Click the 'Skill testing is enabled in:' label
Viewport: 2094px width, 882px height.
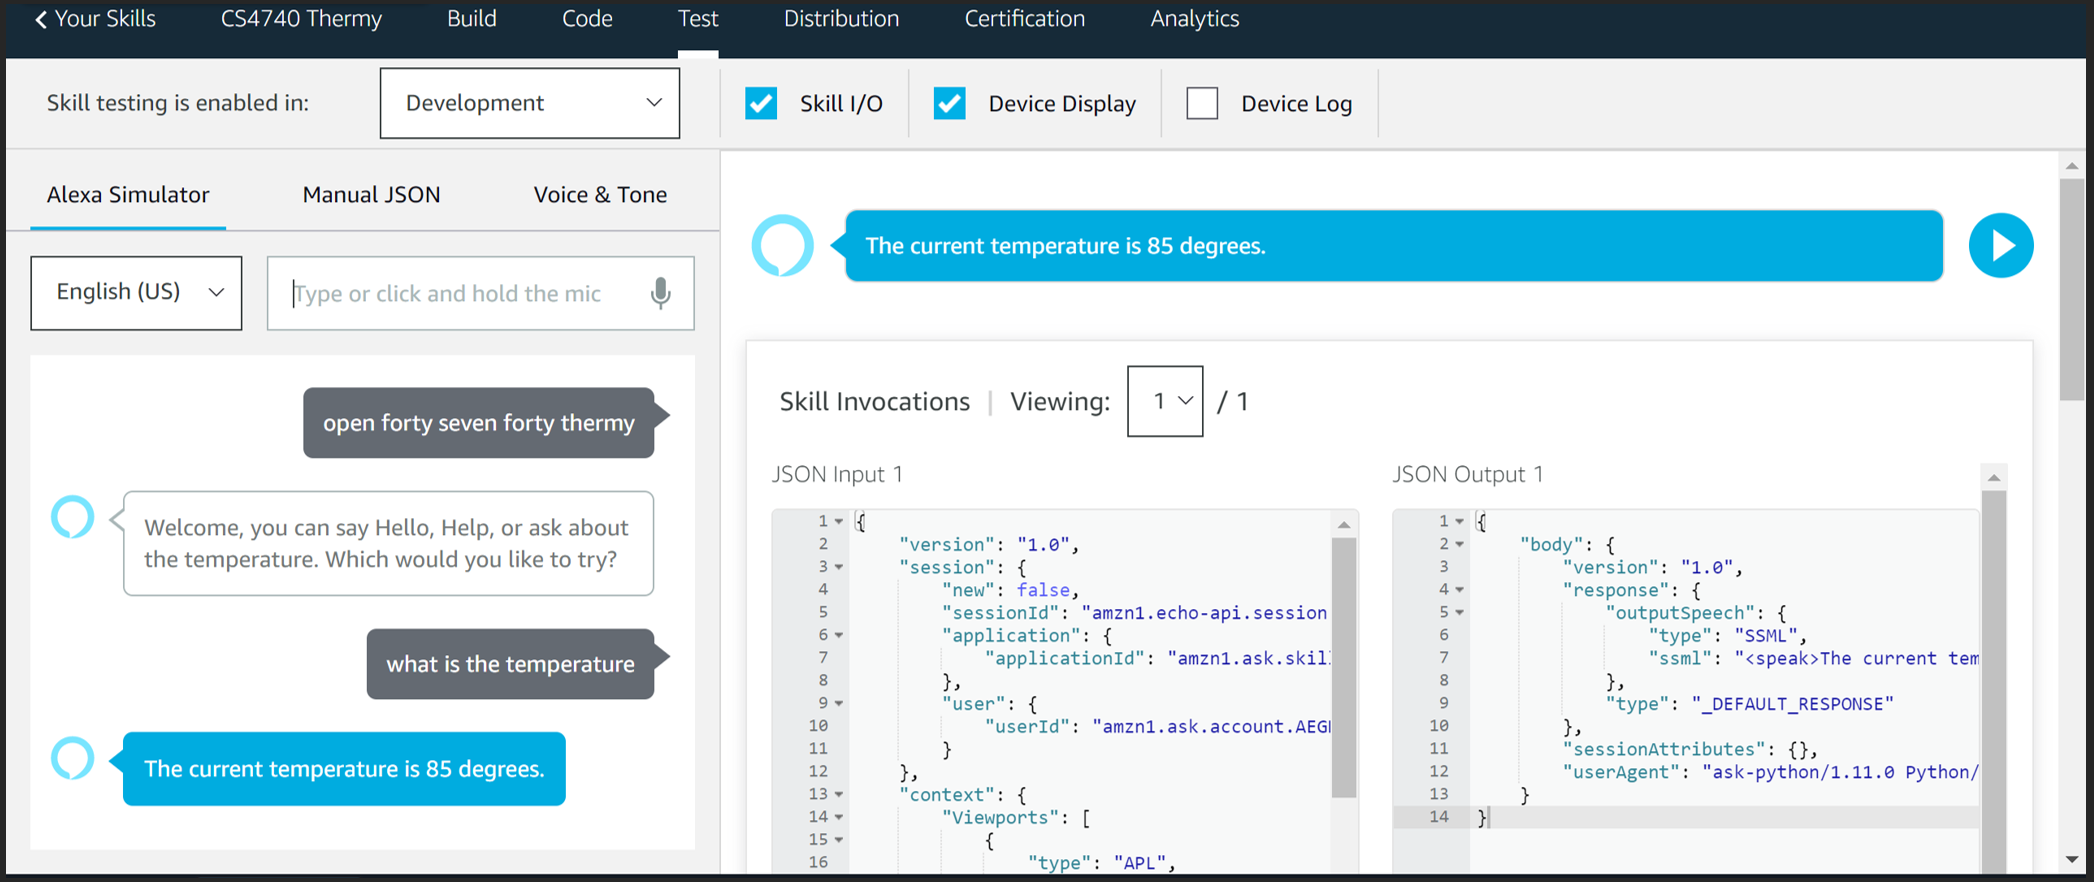tap(178, 103)
